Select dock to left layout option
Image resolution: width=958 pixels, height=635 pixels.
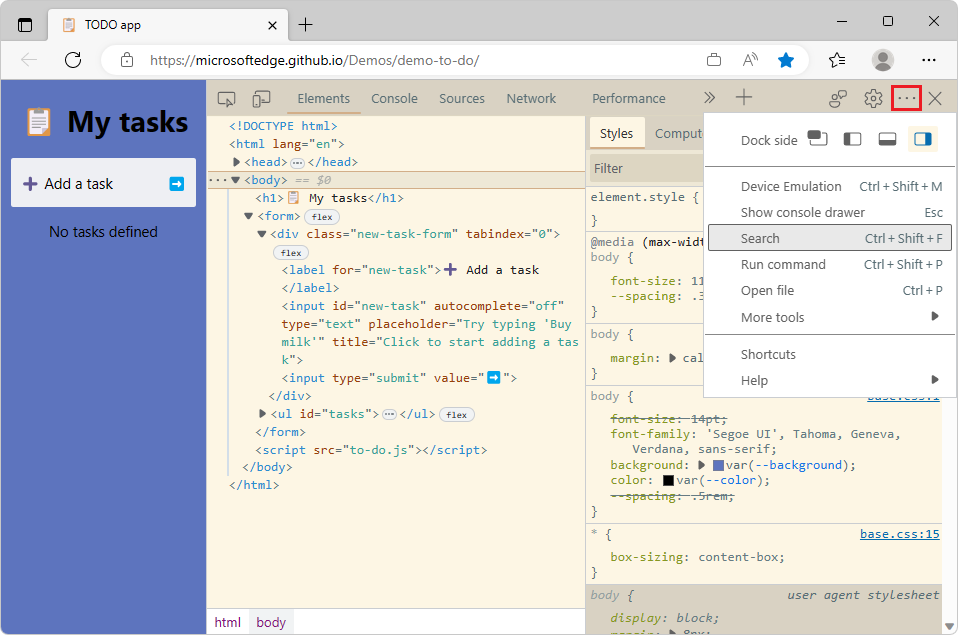tap(851, 140)
